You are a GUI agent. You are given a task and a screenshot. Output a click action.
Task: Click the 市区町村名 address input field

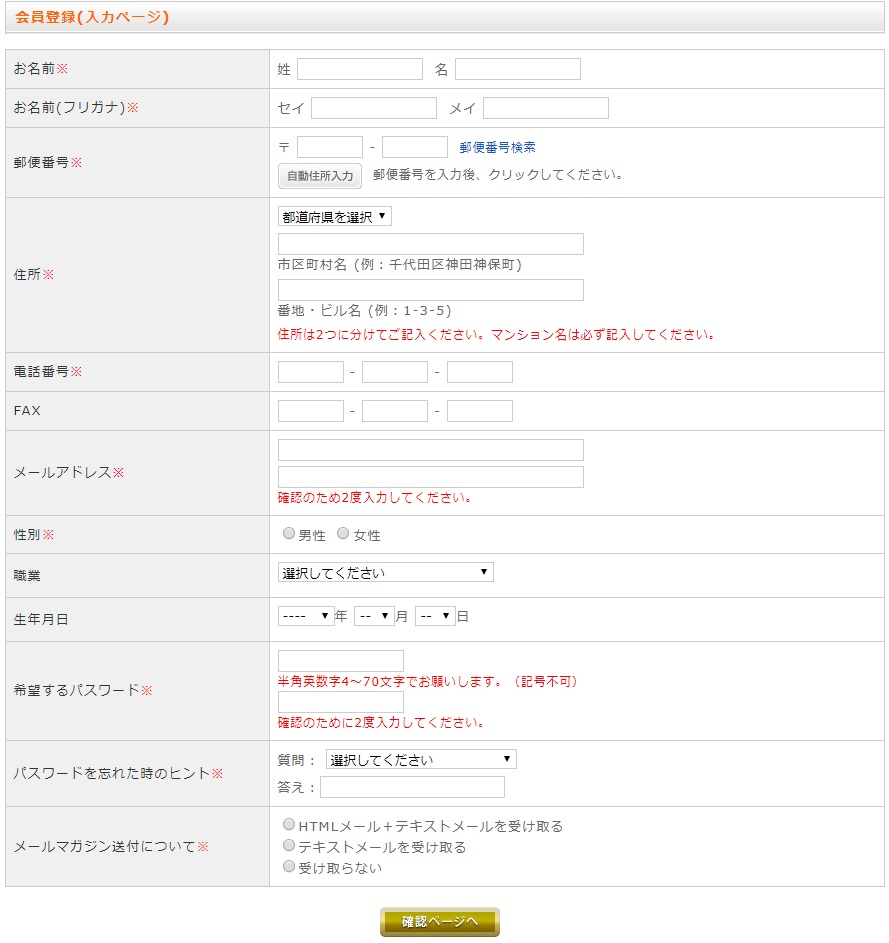point(430,244)
